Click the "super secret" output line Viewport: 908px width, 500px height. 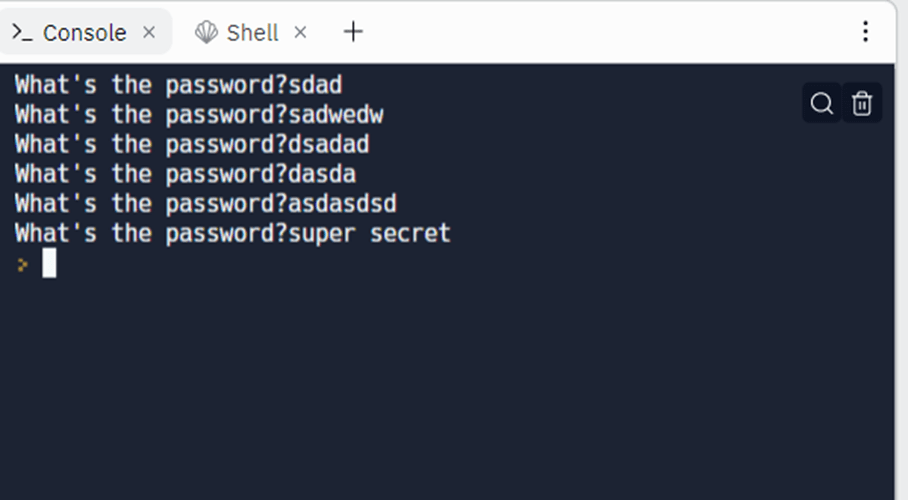coord(233,234)
